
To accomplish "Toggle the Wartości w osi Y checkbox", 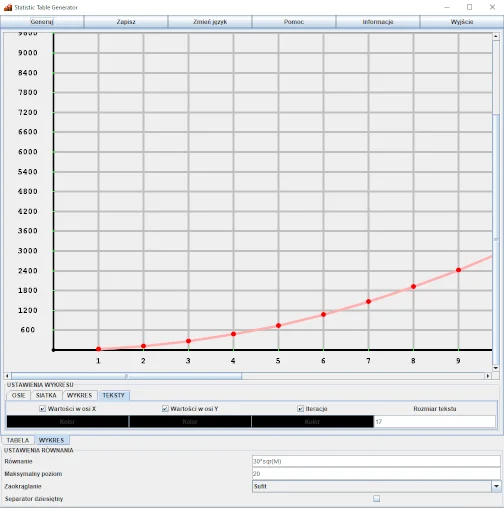I will (x=165, y=409).
